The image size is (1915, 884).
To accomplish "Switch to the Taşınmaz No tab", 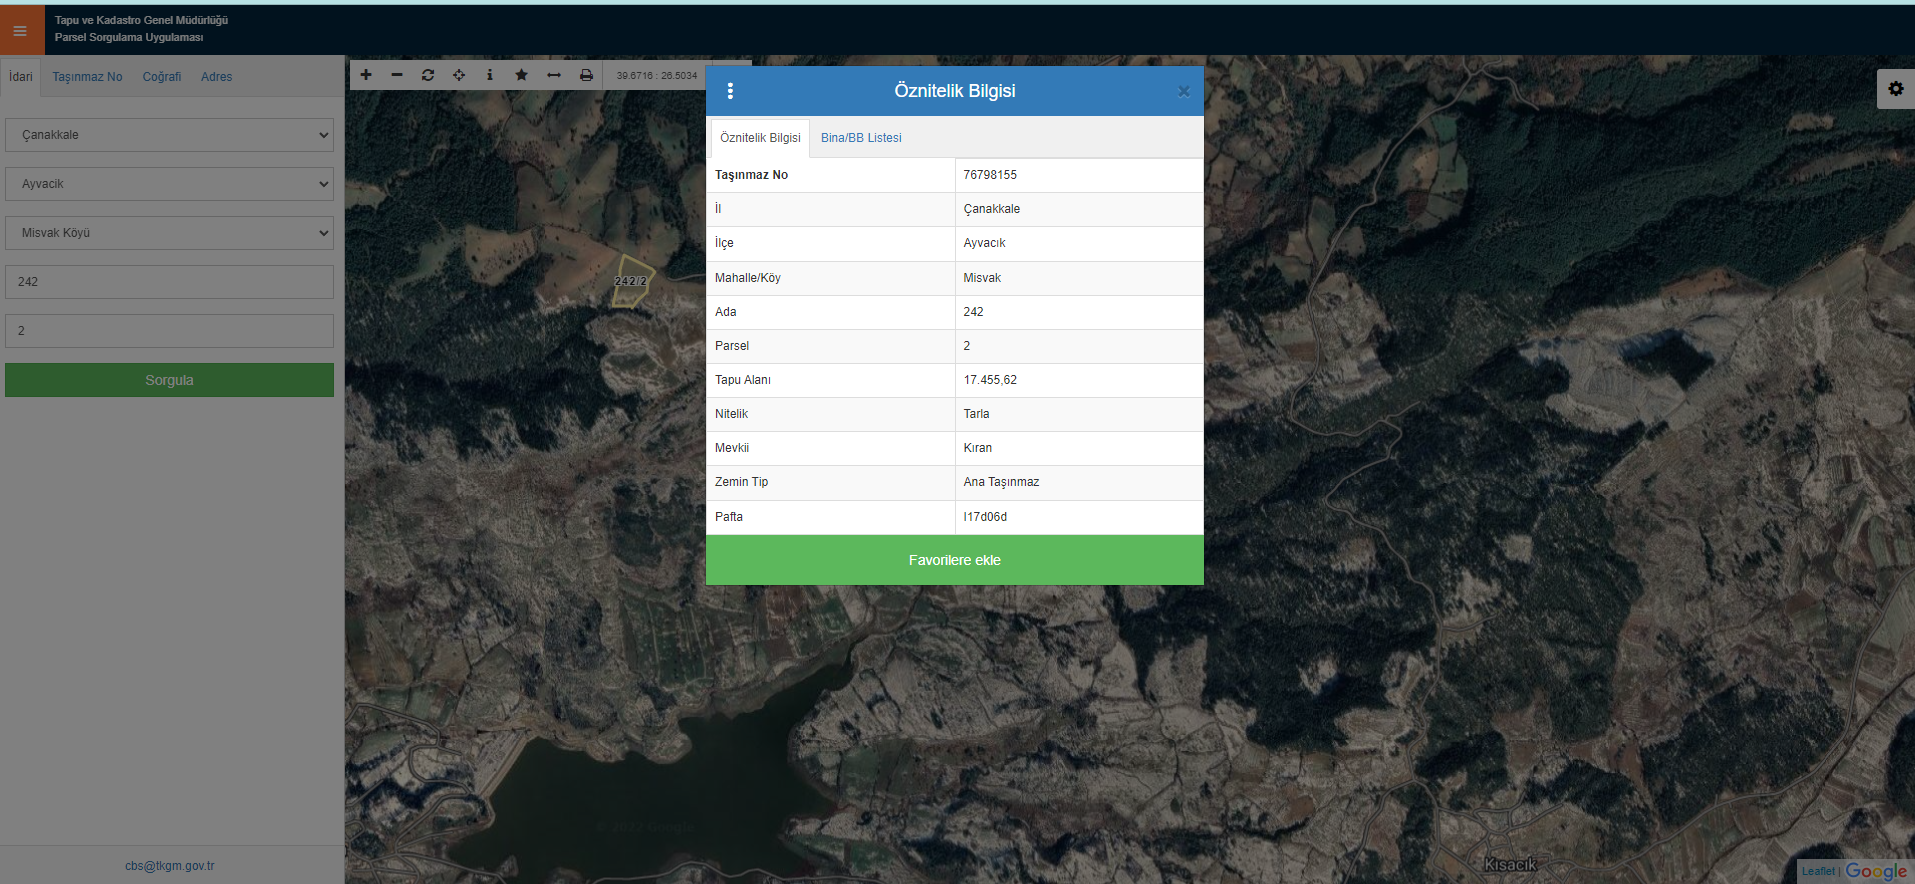I will 87,77.
